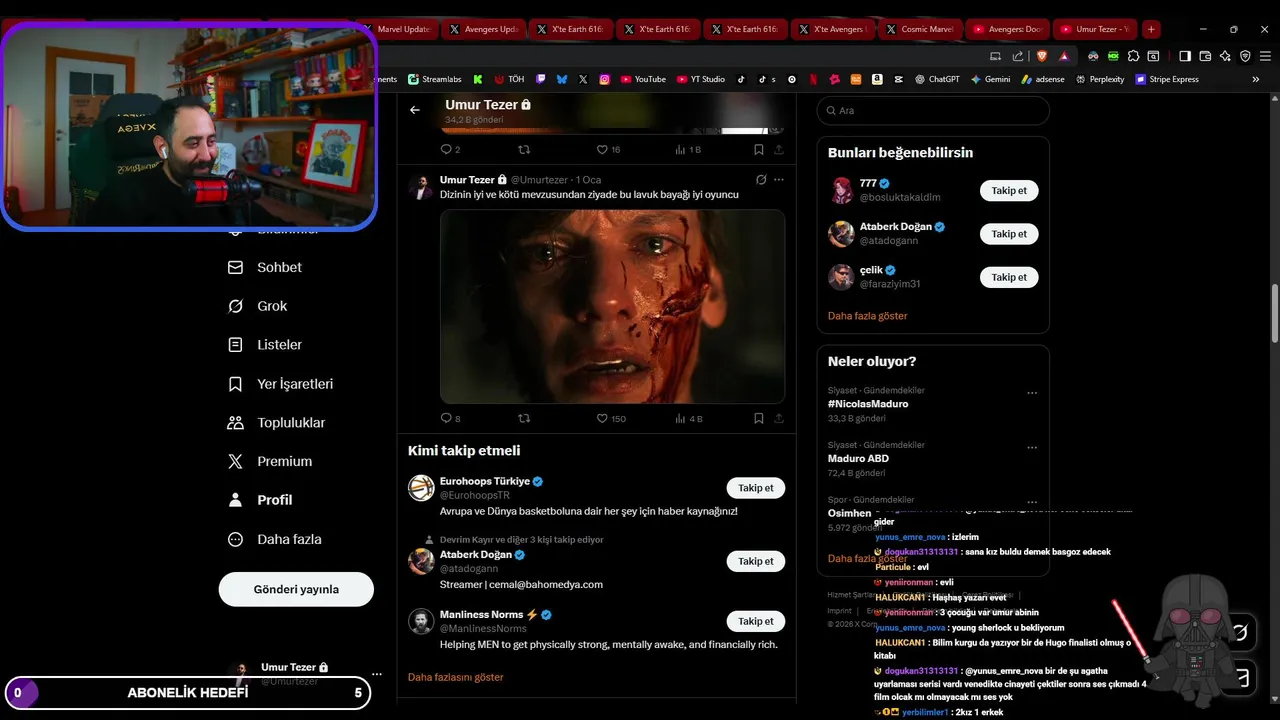Click the Ara search field
The height and width of the screenshot is (720, 1280).
pos(933,110)
